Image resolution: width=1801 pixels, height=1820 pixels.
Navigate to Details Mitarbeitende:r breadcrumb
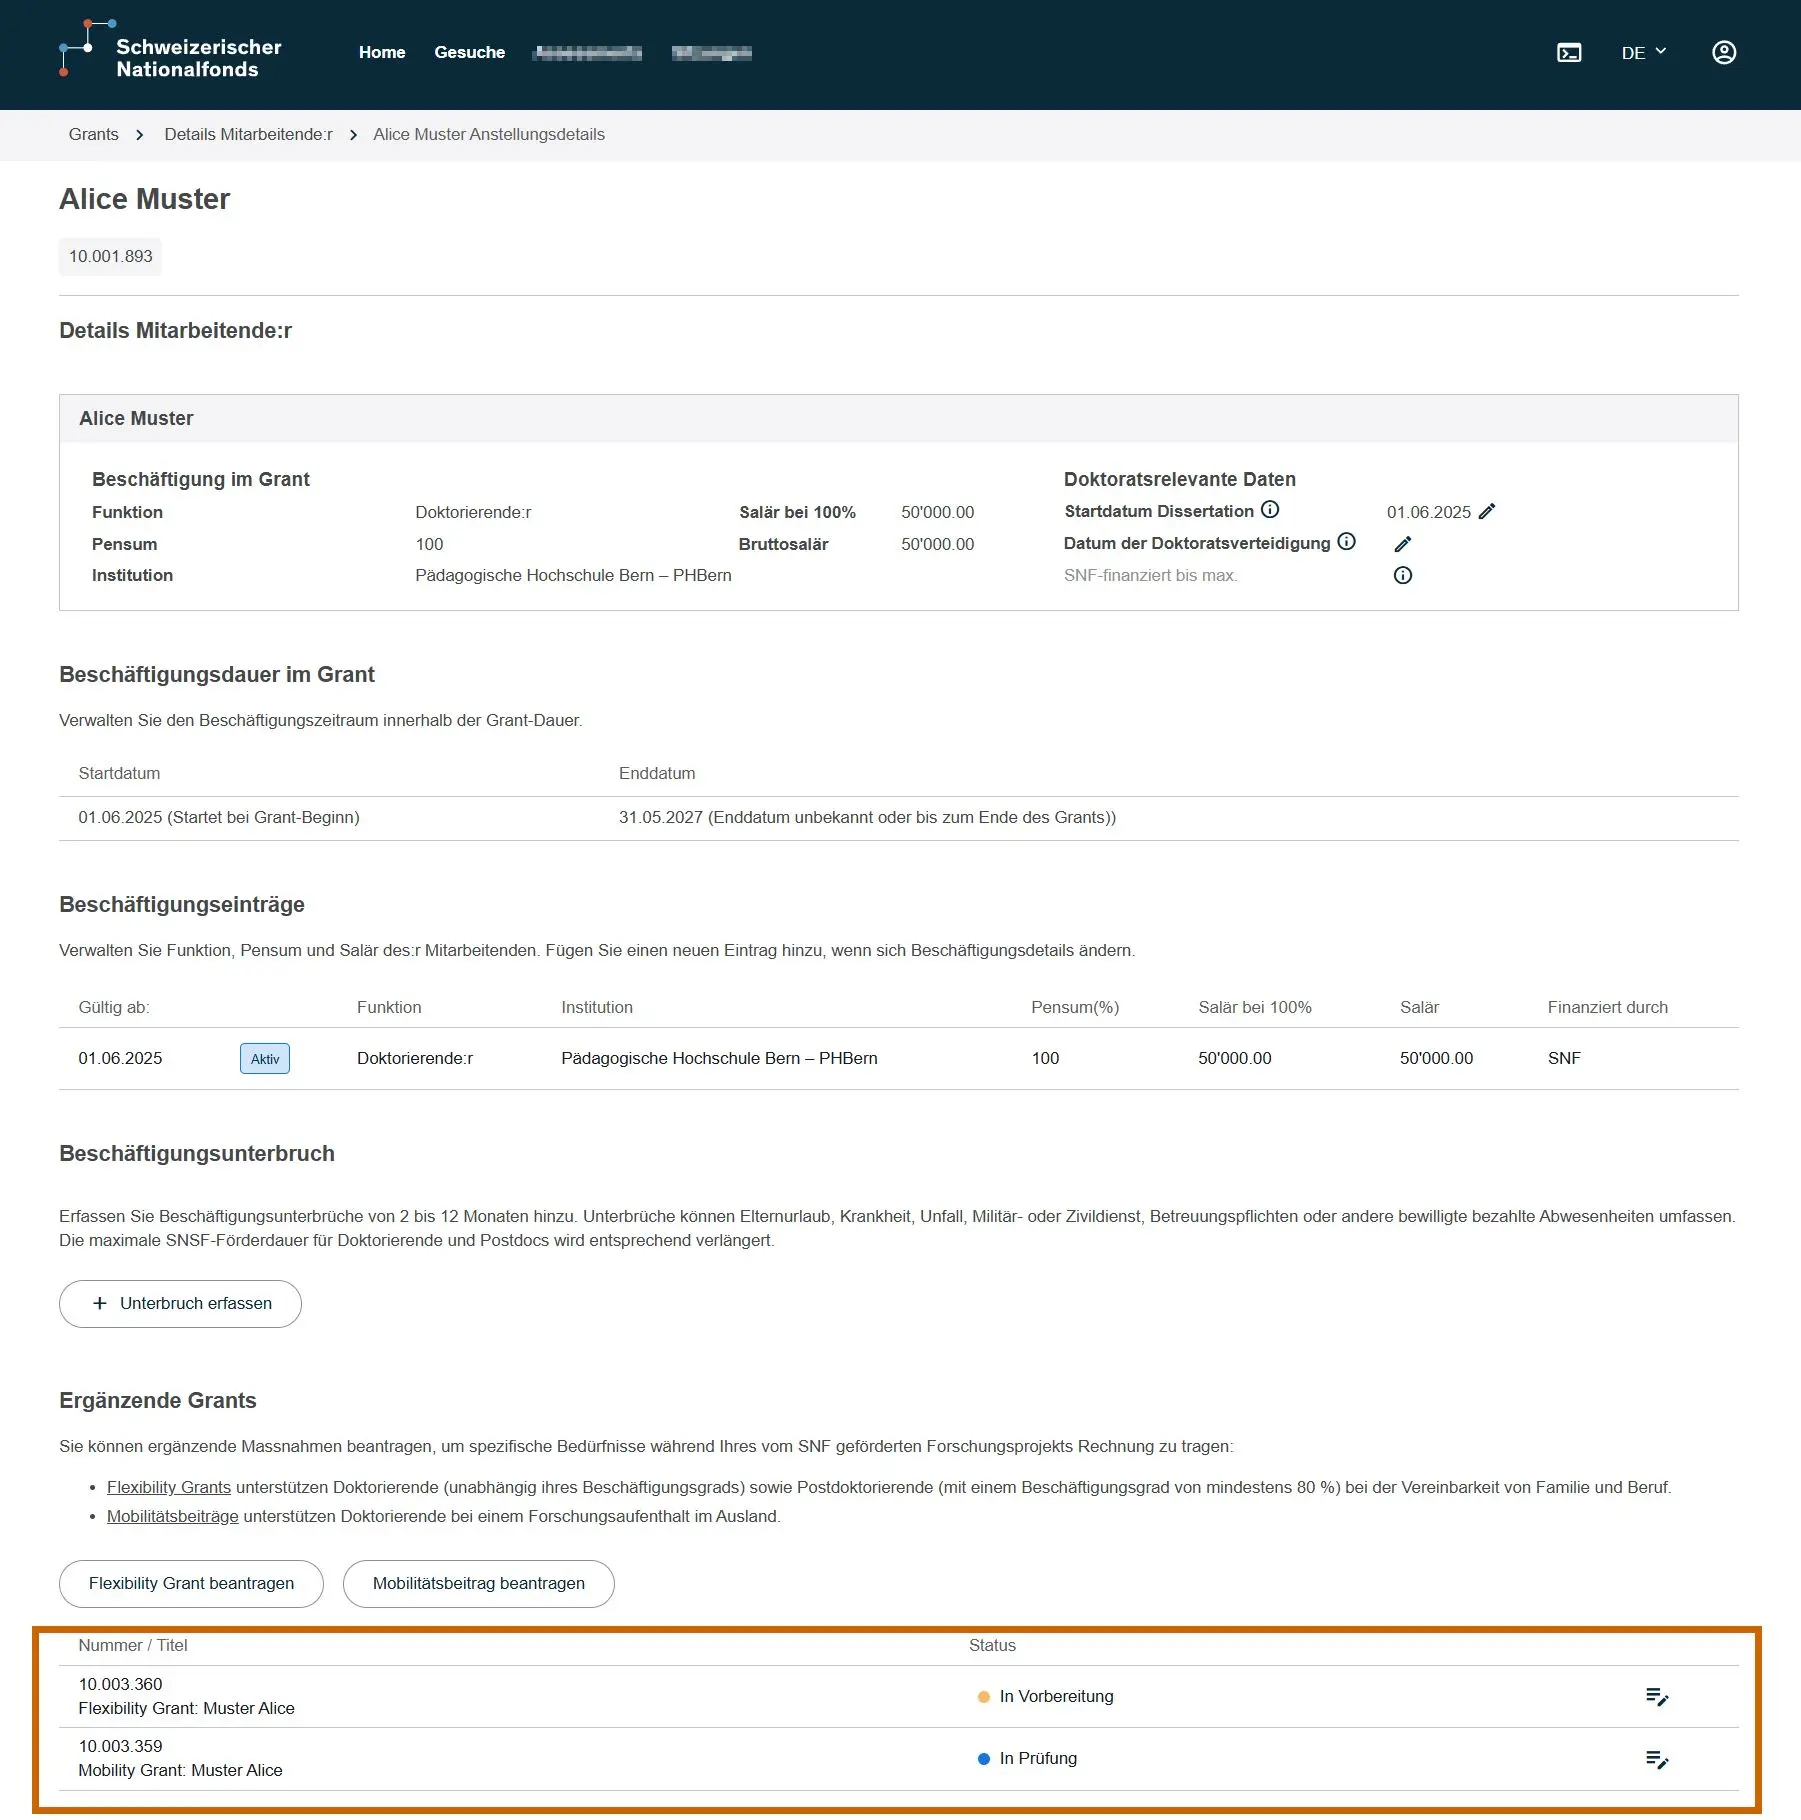point(248,135)
